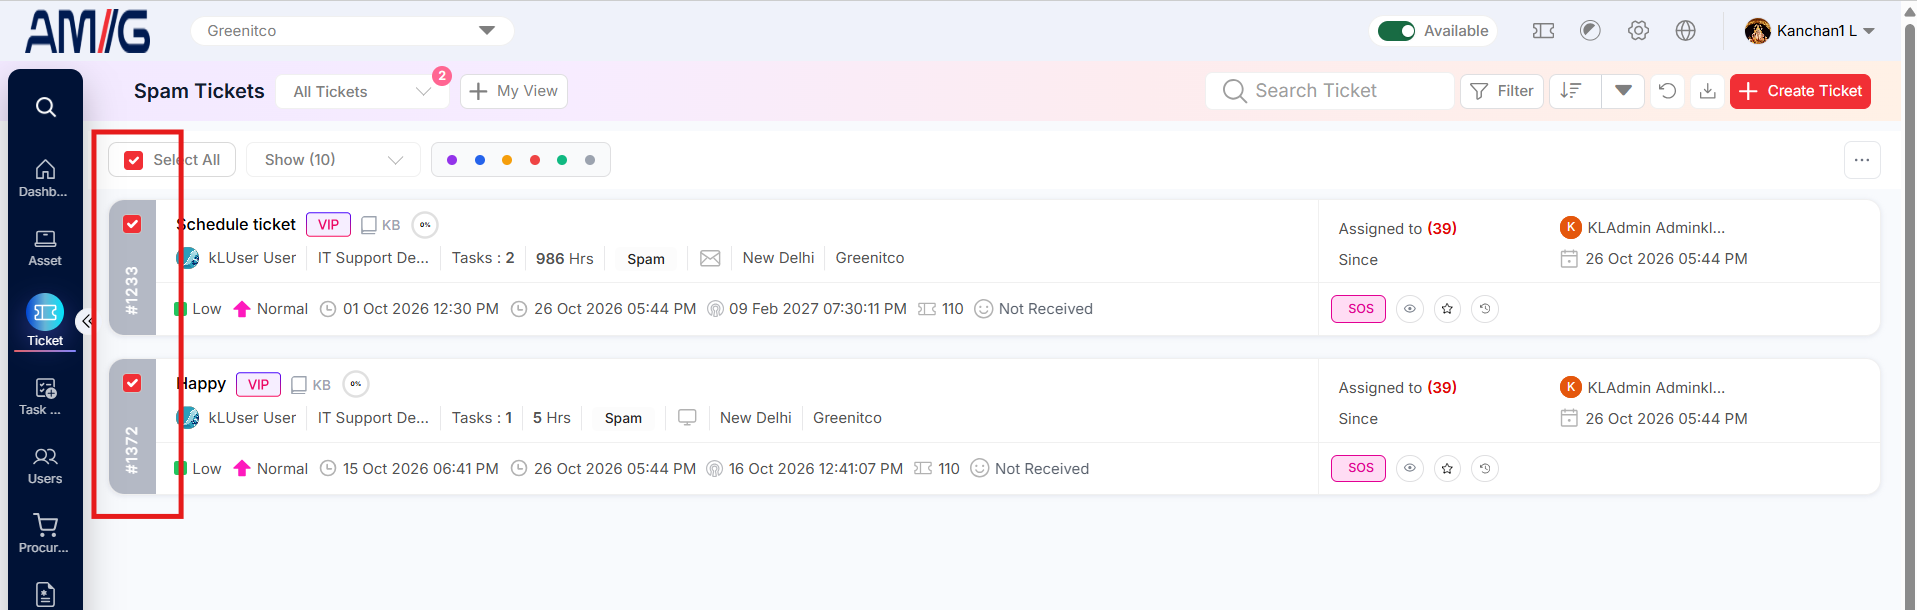Uncheck ticket #1372 checkbox
This screenshot has width=1917, height=610.
pyautogui.click(x=132, y=383)
